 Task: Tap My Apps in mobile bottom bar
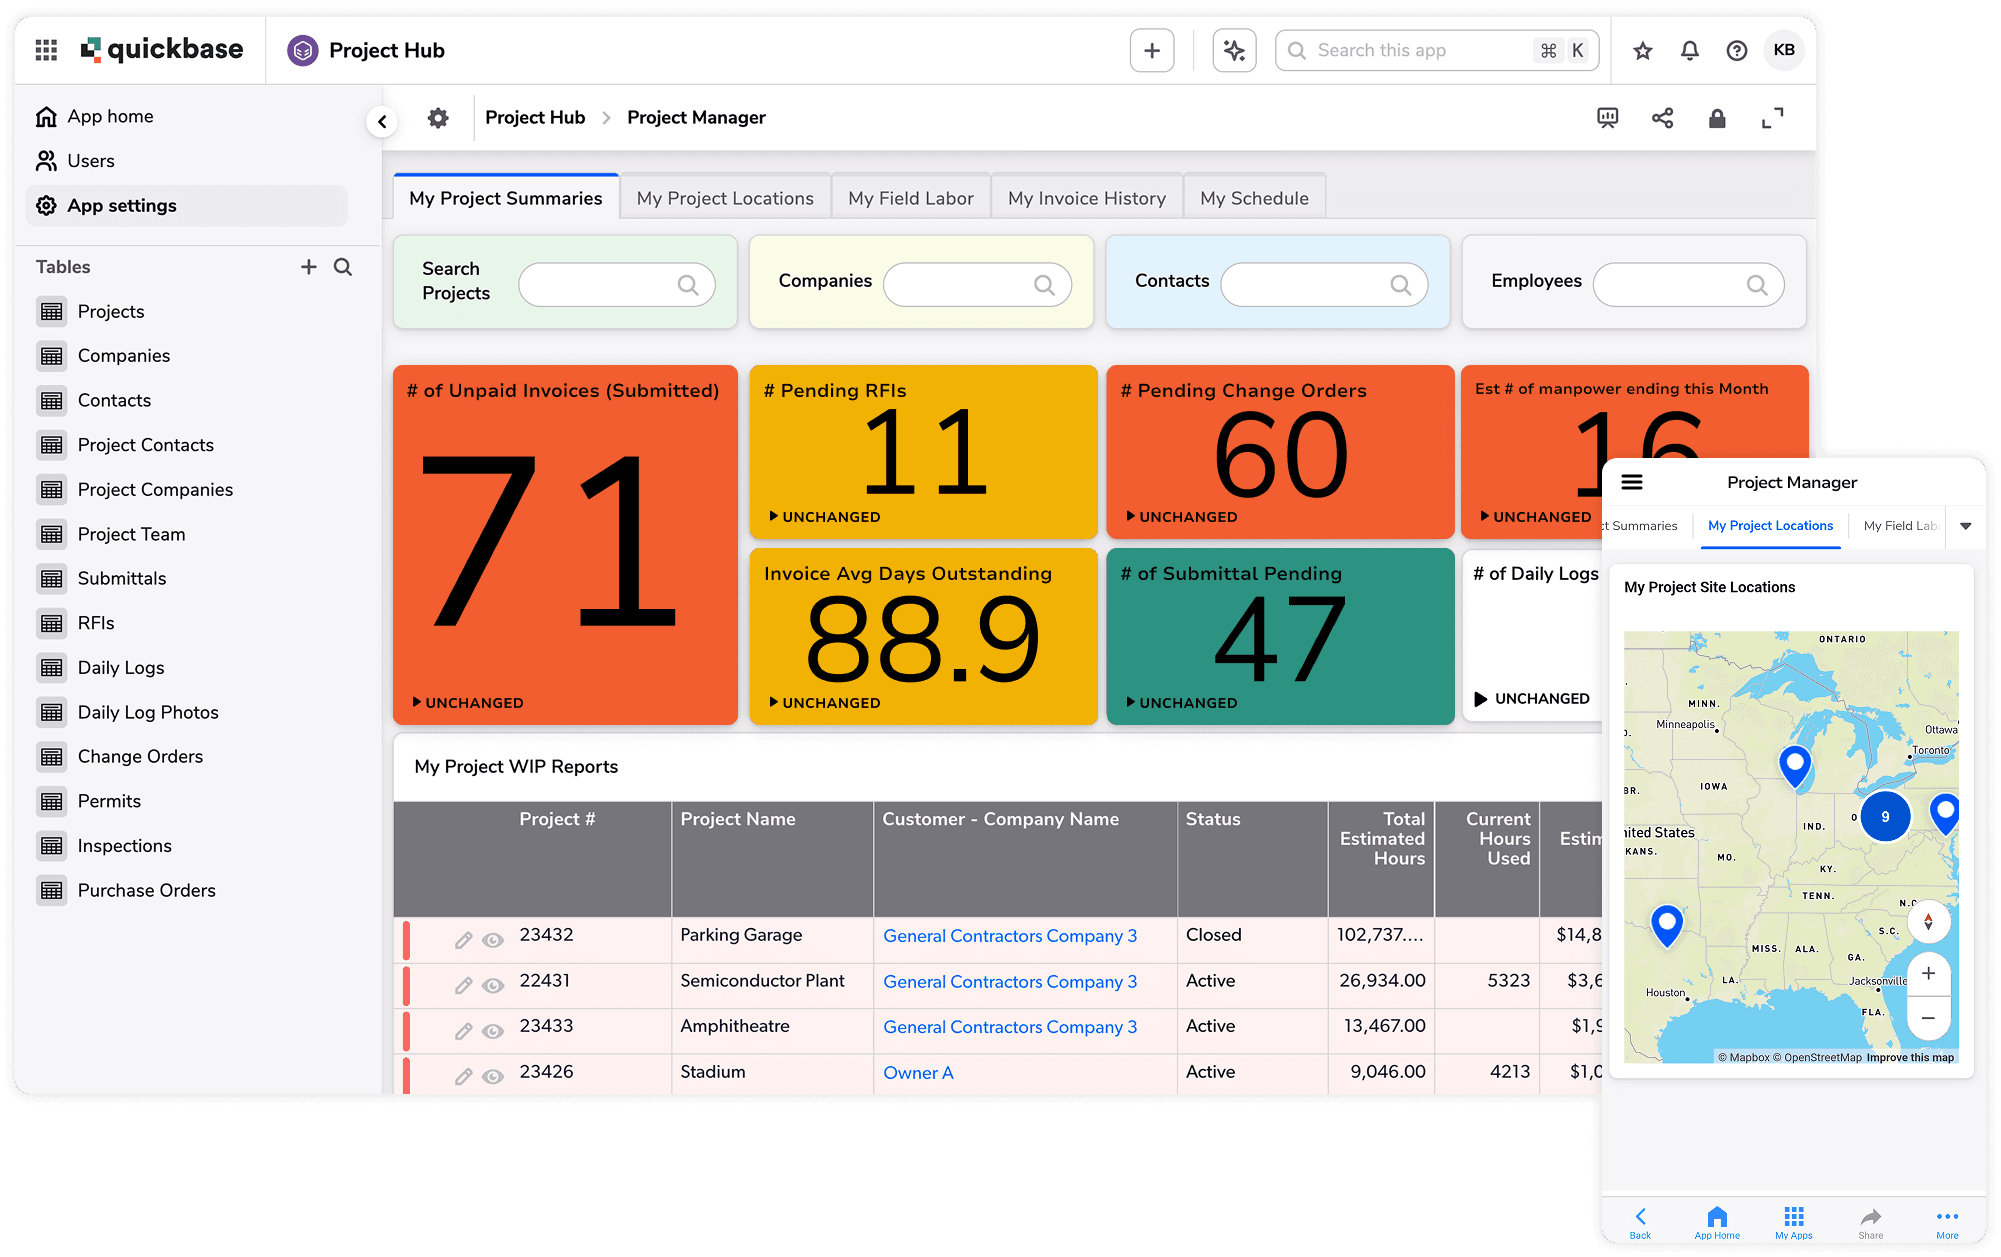click(x=1794, y=1222)
